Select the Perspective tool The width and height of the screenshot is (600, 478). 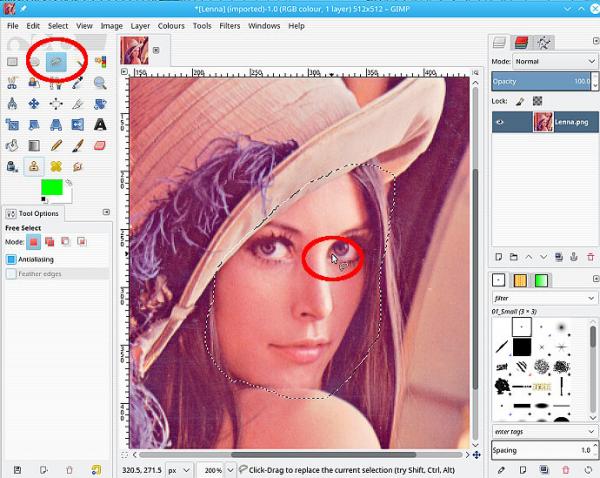[x=56, y=125]
